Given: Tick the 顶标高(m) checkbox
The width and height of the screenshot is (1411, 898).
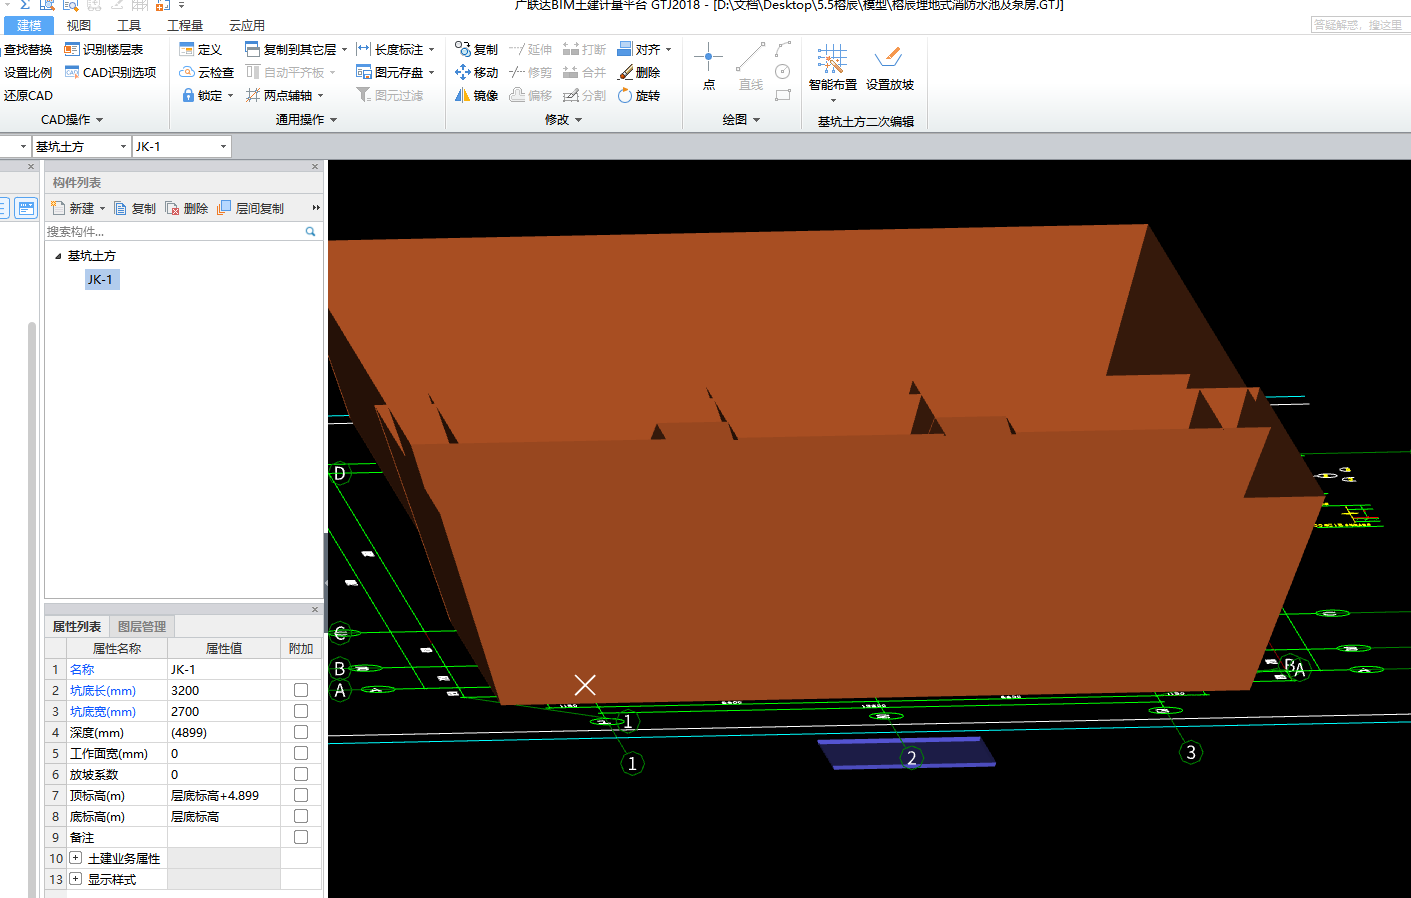Looking at the screenshot, I should pos(301,795).
